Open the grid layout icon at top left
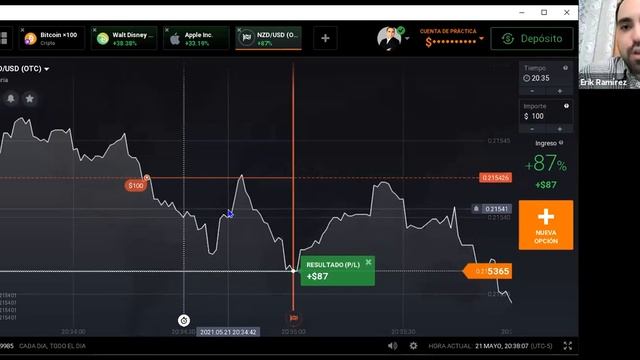The image size is (640, 360). point(4,38)
